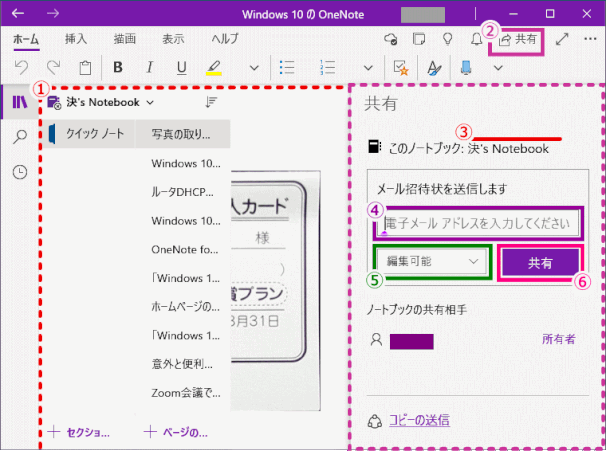Click the 所有者 owner label
Screen dimensions: 606x451
pos(558,339)
